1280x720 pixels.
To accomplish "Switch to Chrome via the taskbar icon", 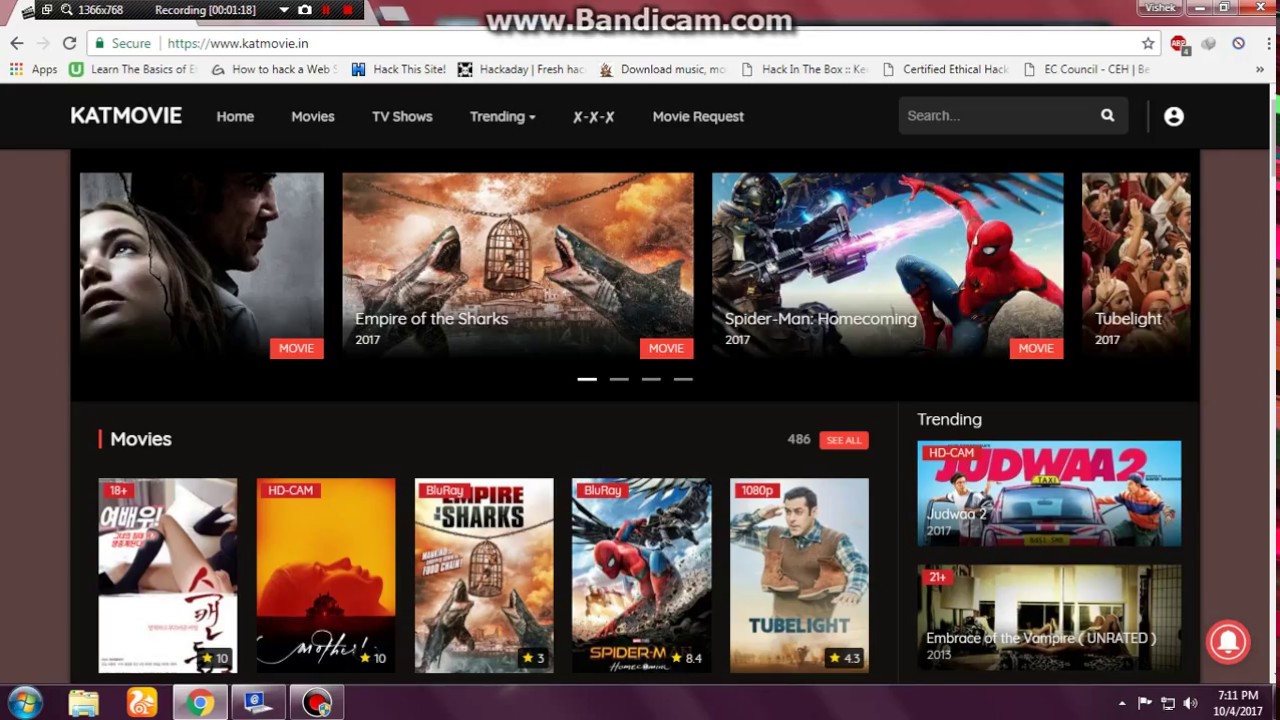I will click(x=200, y=703).
